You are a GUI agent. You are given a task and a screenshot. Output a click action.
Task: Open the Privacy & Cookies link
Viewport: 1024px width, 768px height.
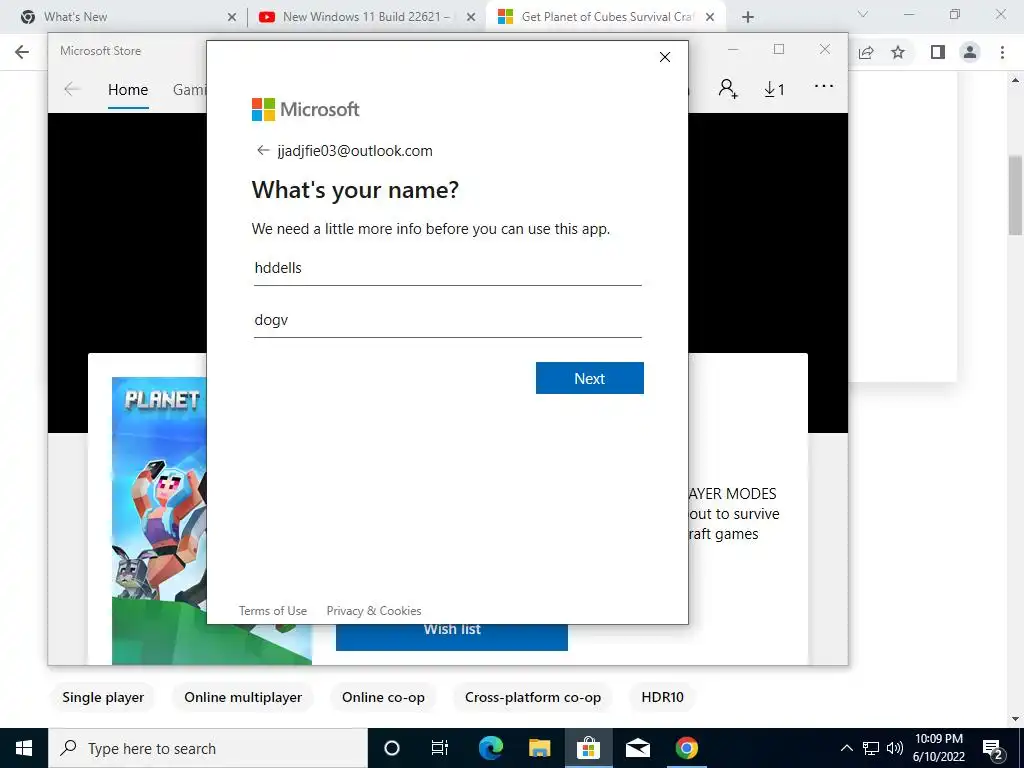click(x=374, y=611)
